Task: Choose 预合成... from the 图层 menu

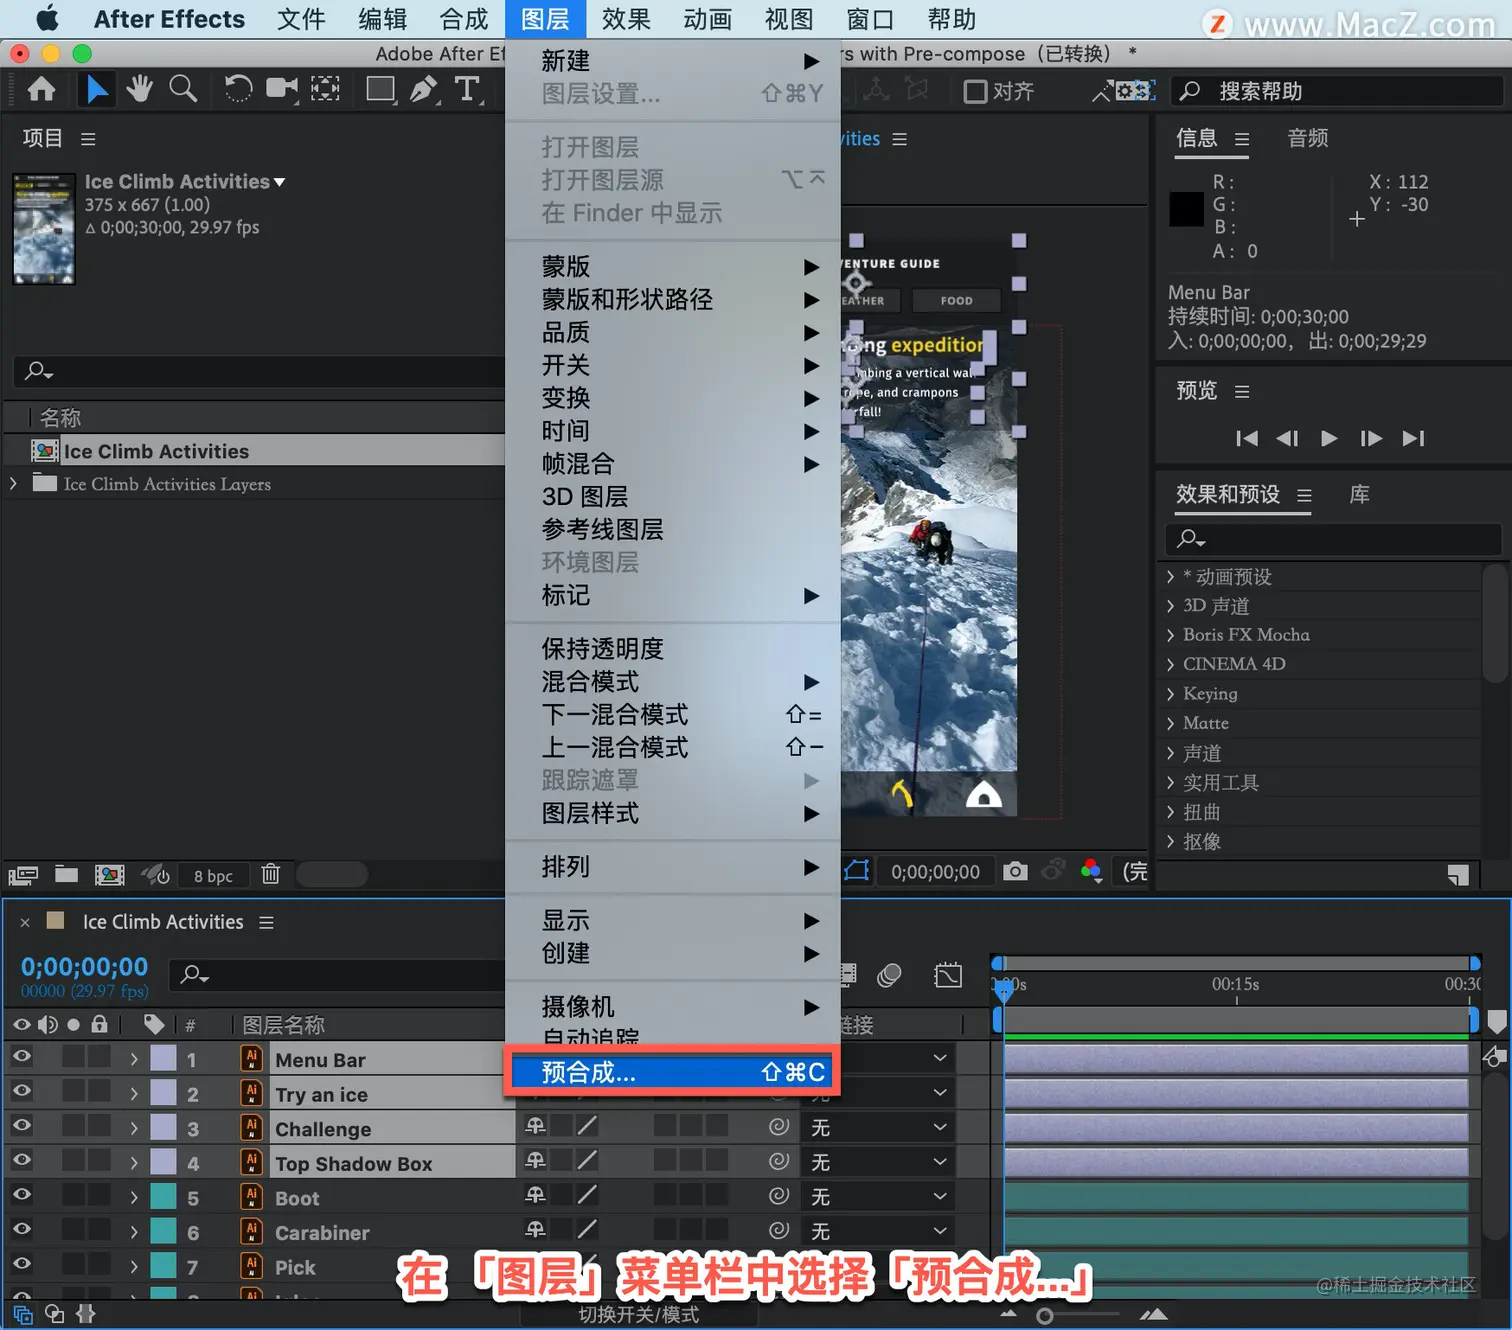Action: pyautogui.click(x=672, y=1072)
